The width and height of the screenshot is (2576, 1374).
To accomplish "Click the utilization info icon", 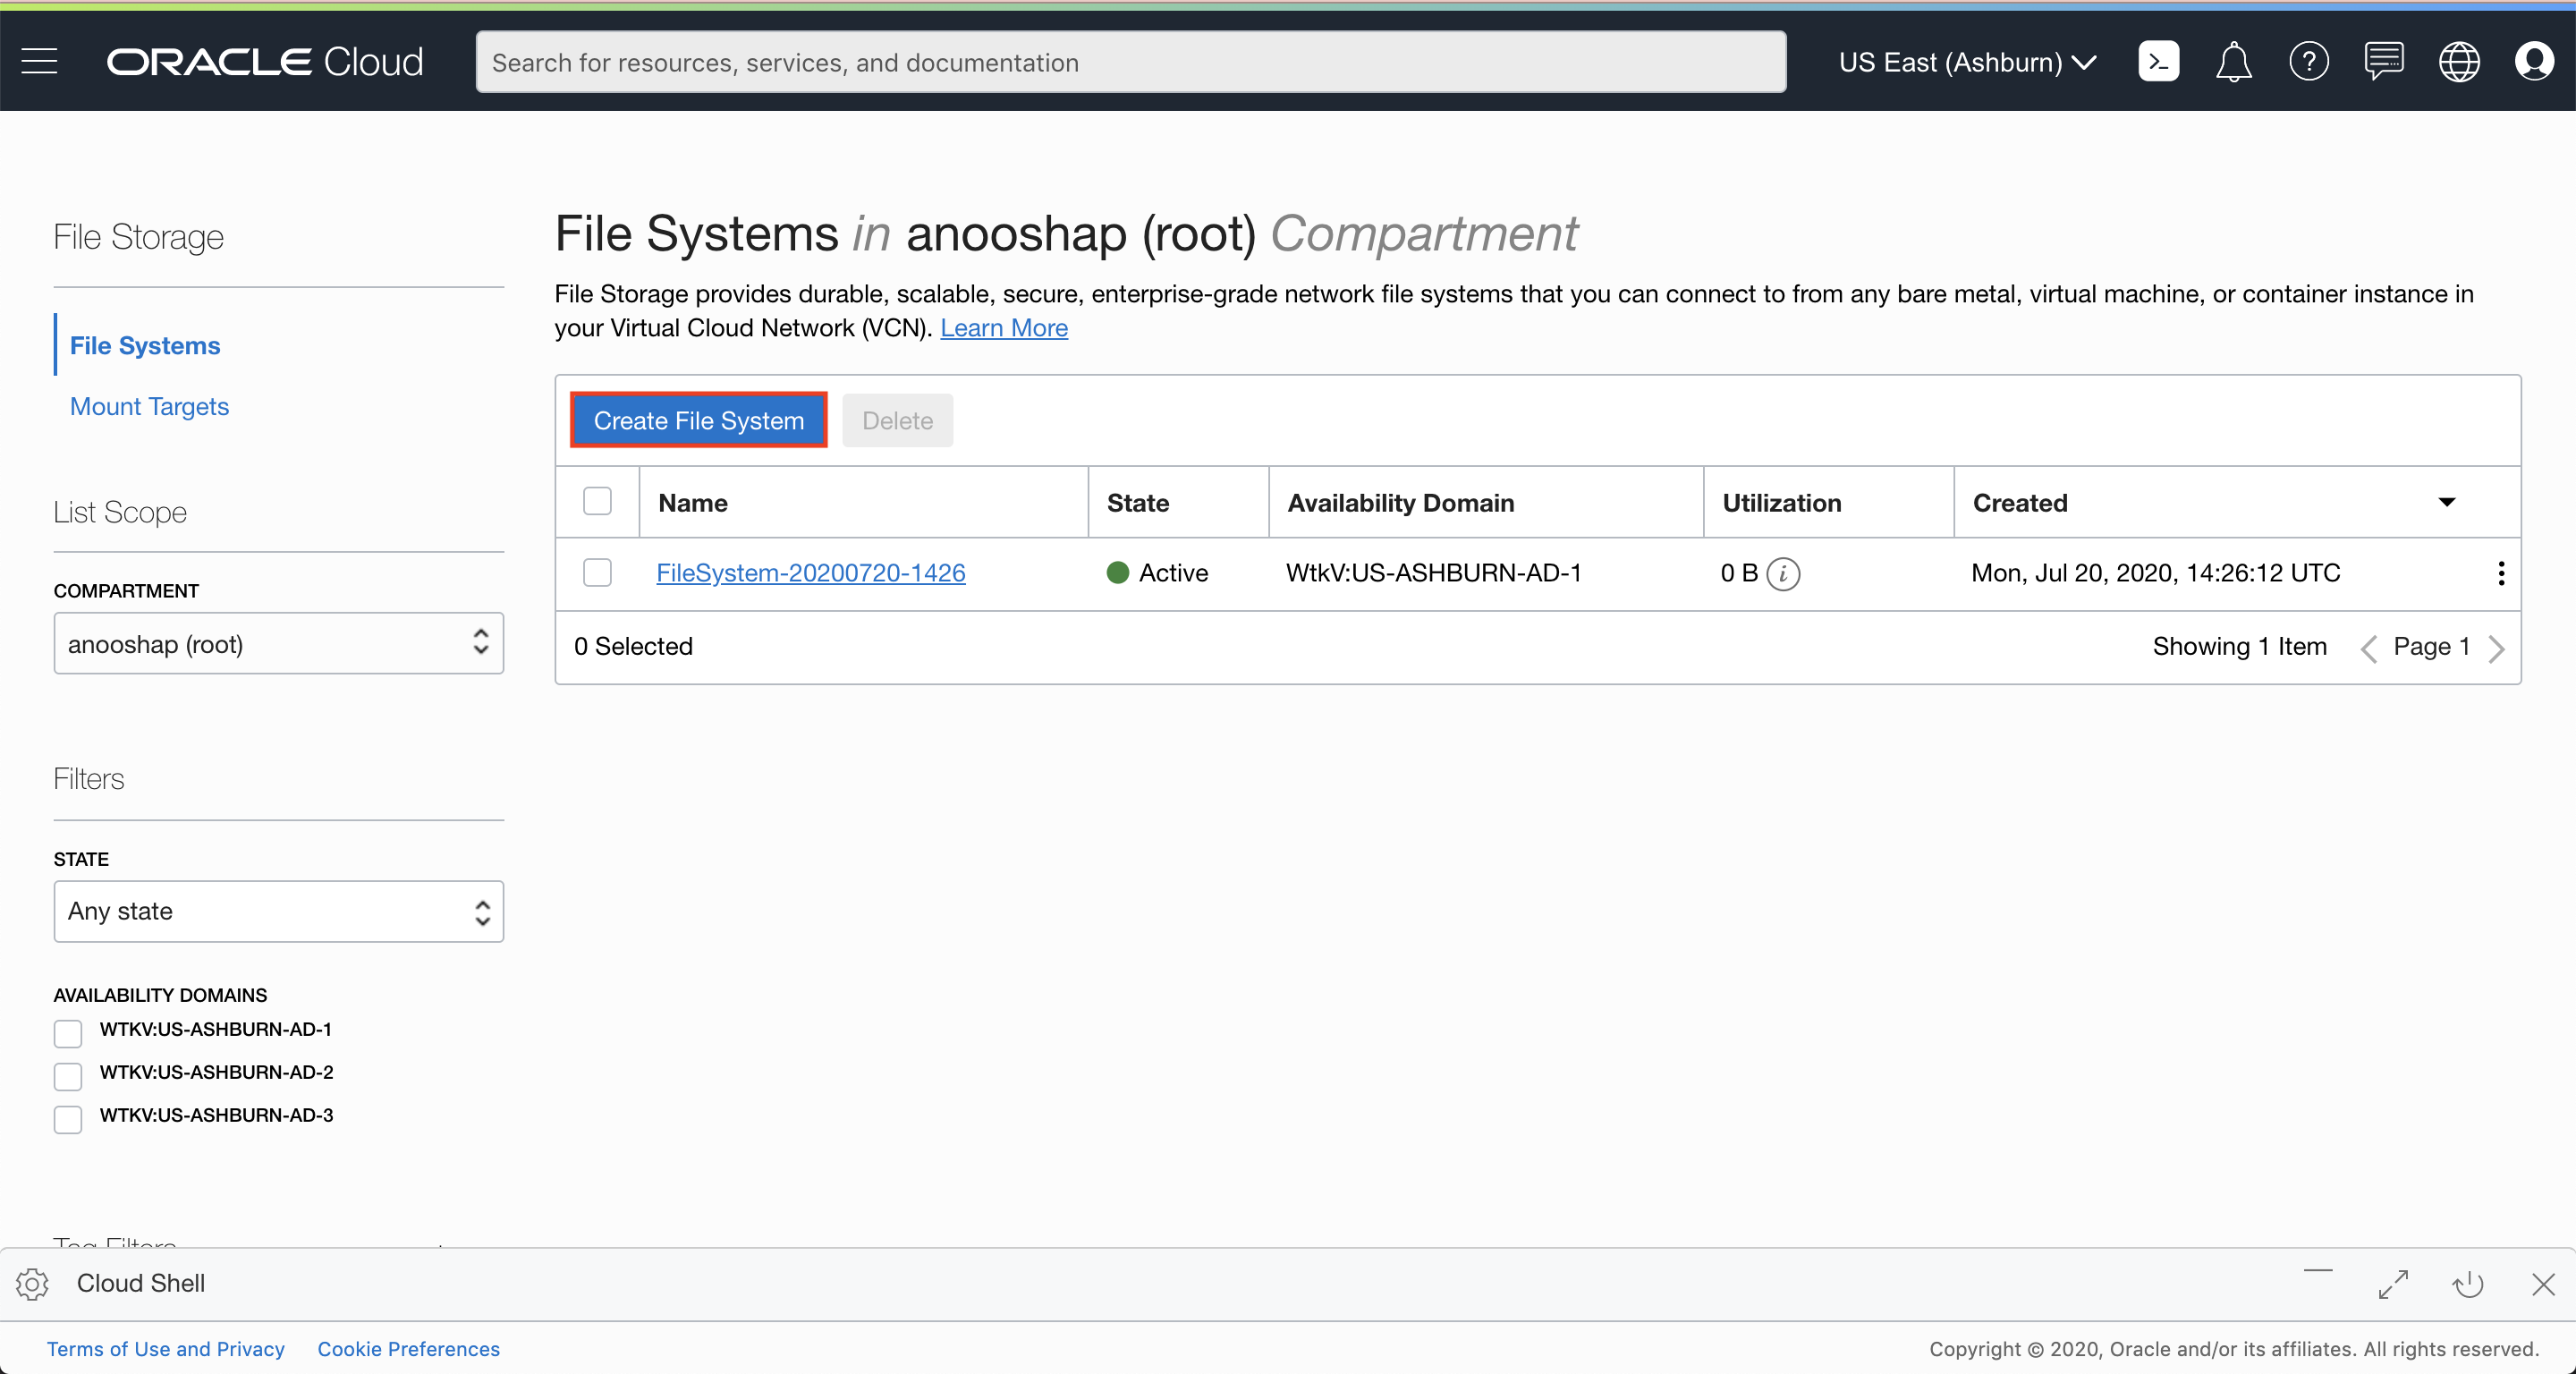I will pos(1783,574).
